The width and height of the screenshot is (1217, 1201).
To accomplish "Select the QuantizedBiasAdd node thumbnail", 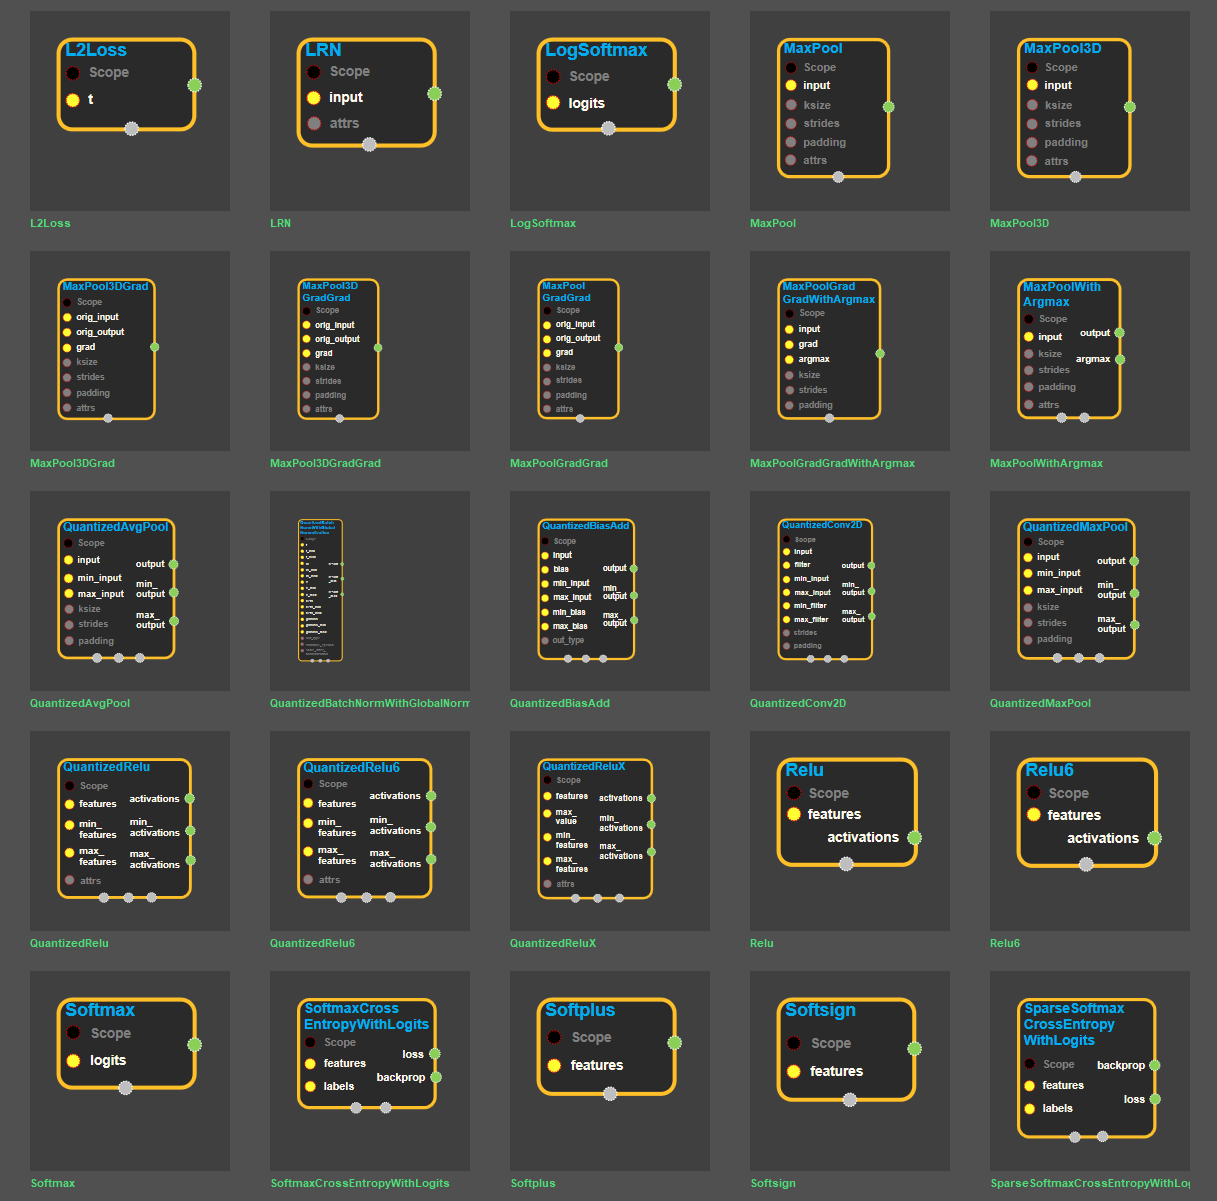I will pyautogui.click(x=610, y=590).
